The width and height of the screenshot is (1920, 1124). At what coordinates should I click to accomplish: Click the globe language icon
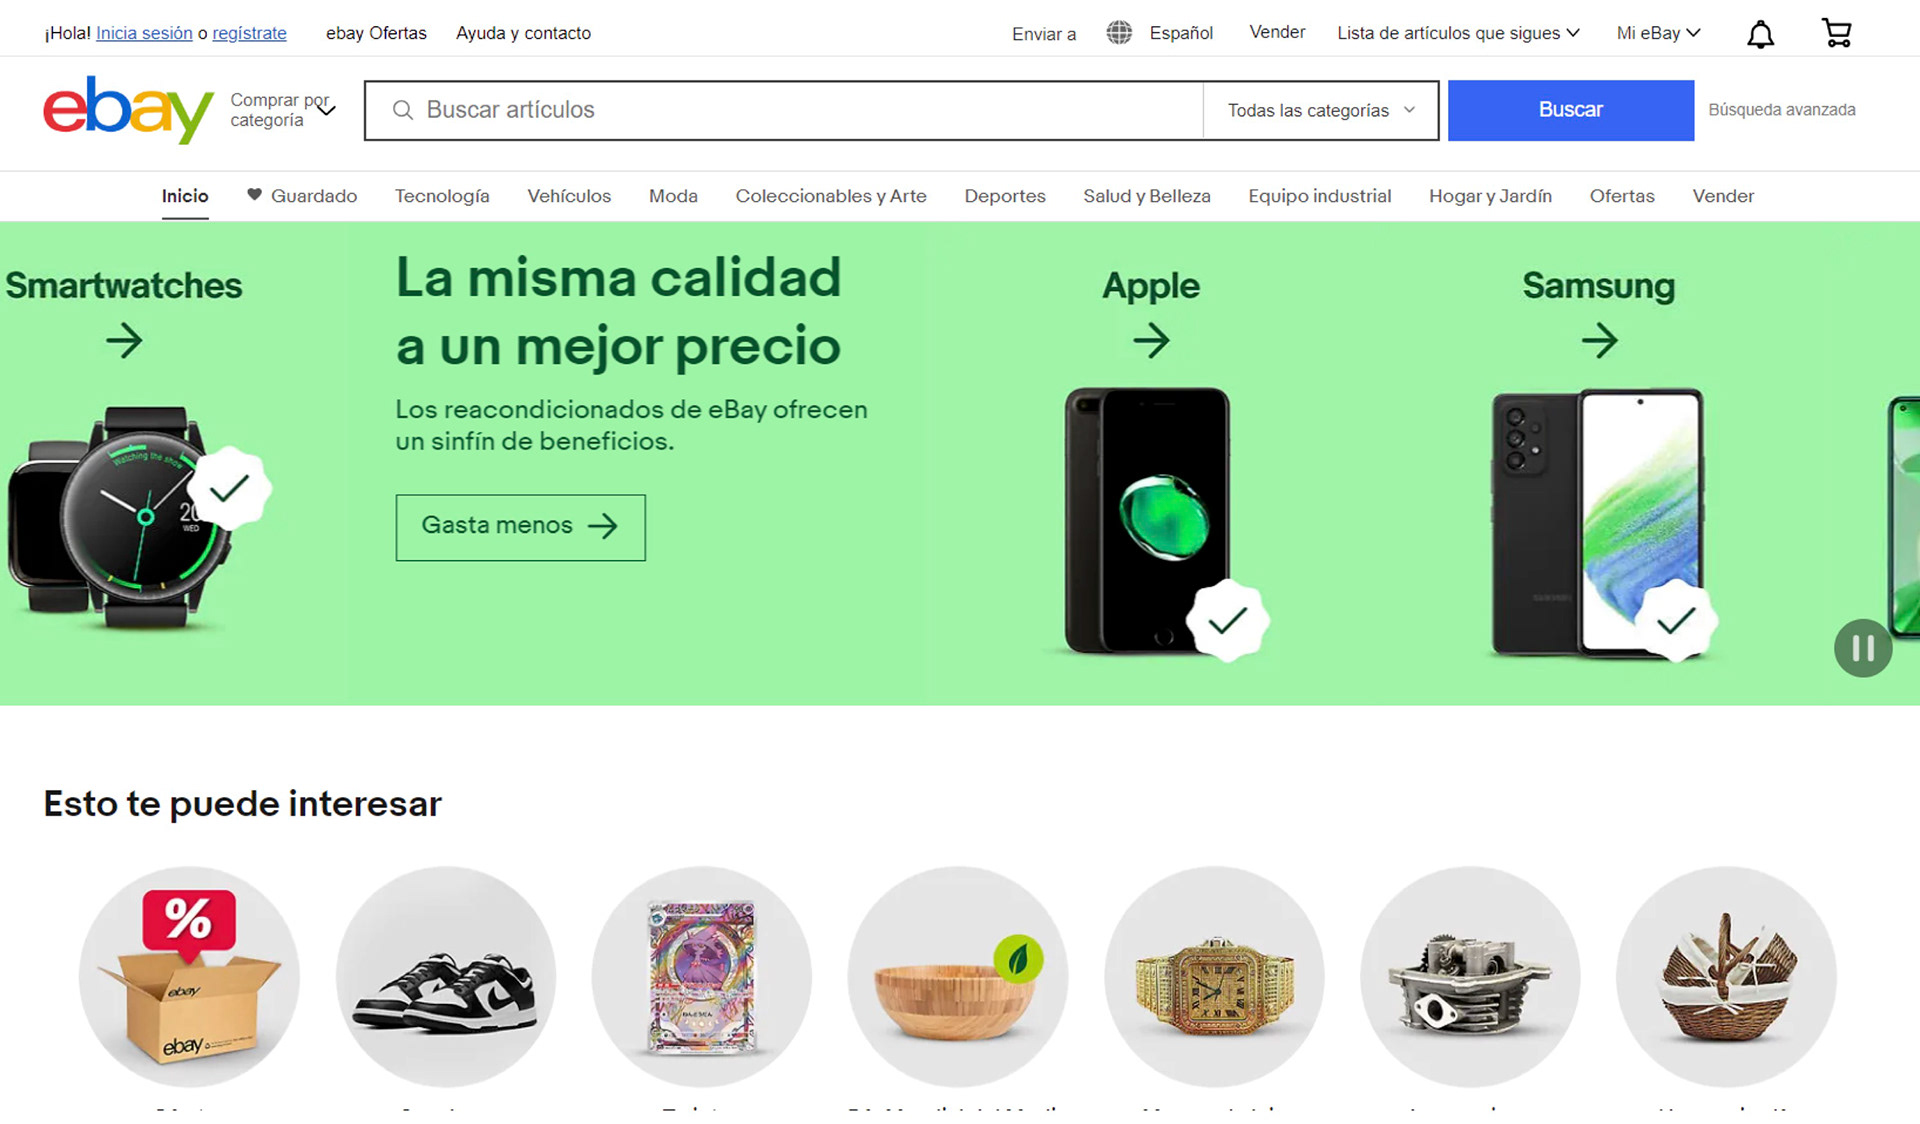point(1119,33)
